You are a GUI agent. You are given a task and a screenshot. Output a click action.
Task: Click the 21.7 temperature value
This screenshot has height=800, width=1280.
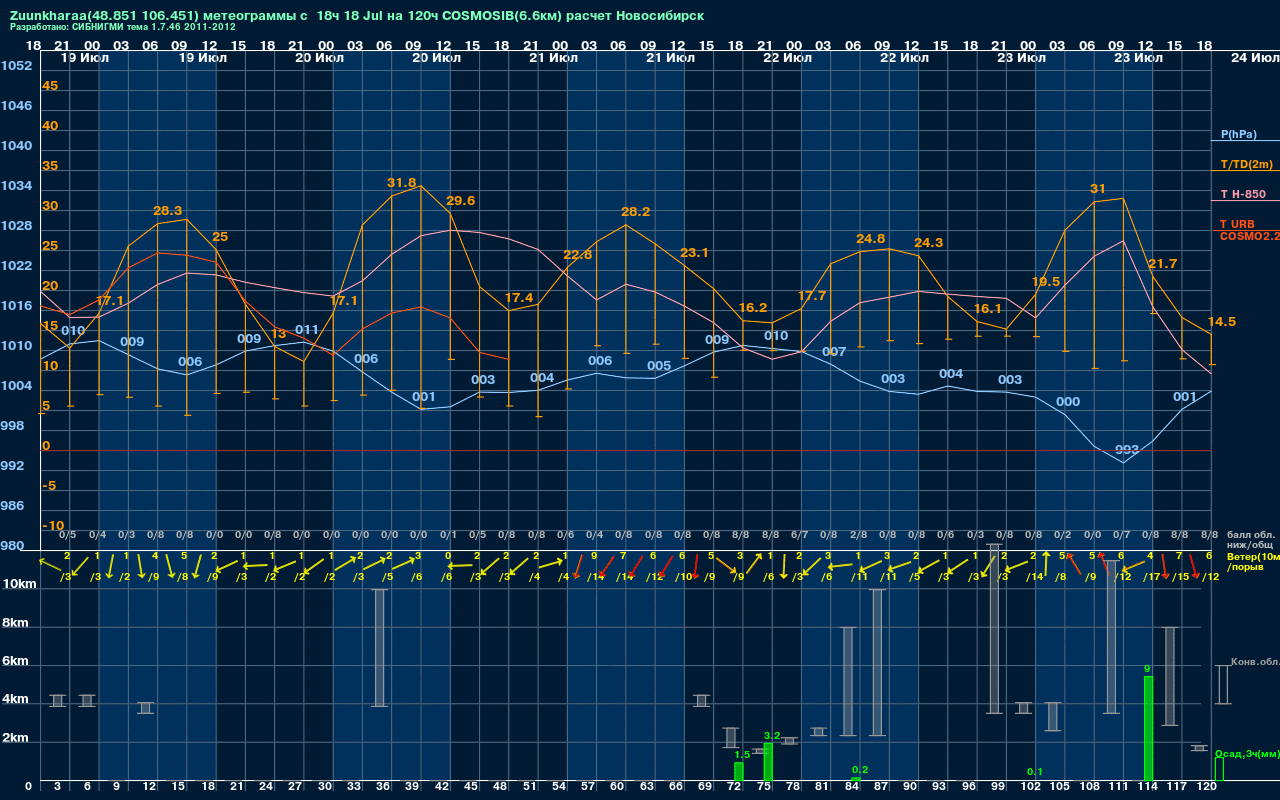pos(1162,264)
